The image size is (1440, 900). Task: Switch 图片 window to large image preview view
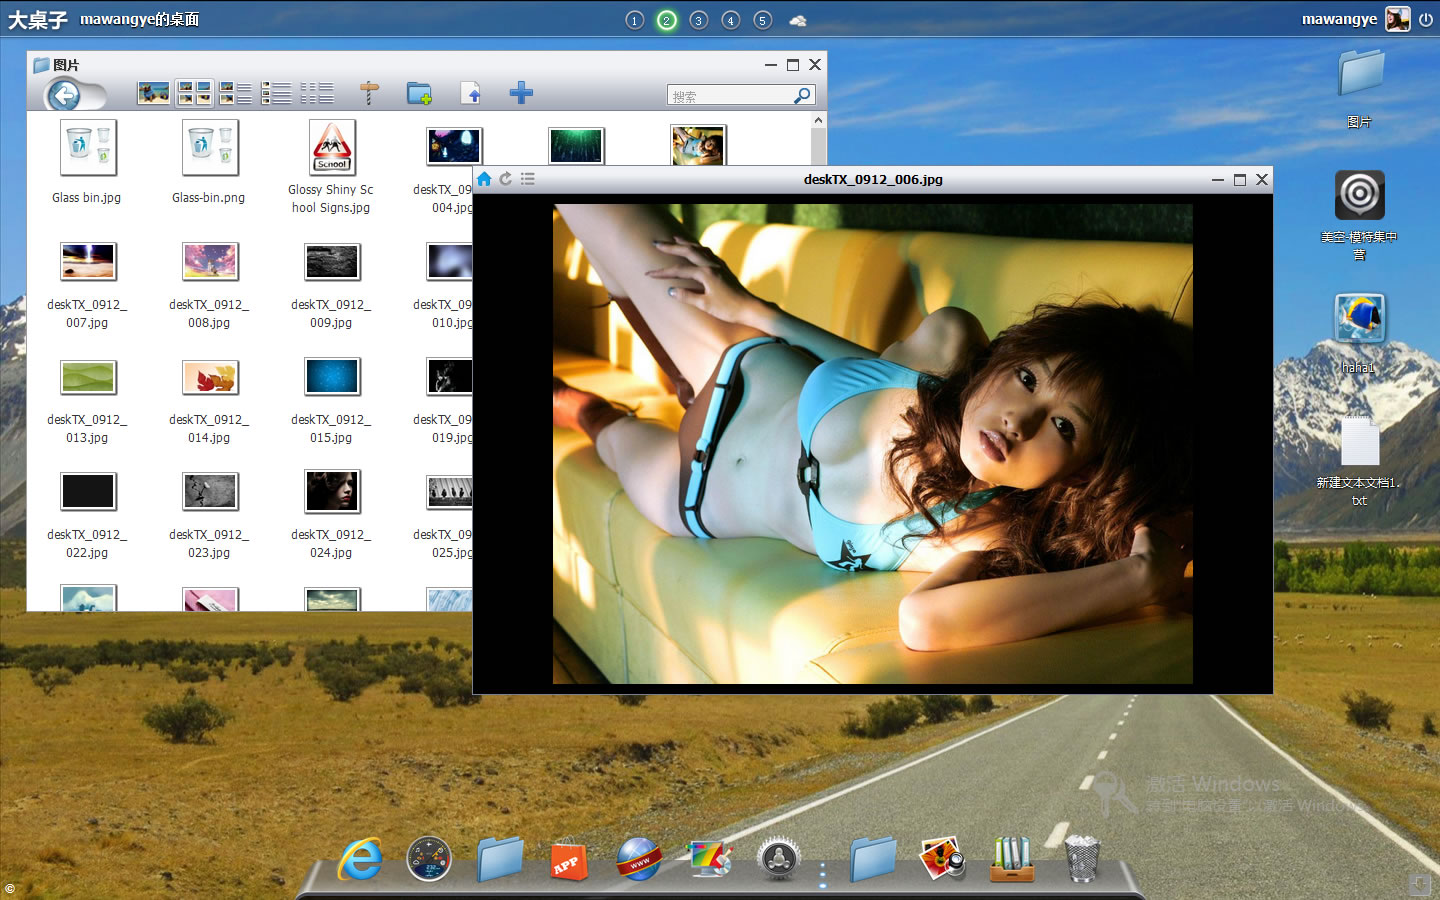(153, 93)
